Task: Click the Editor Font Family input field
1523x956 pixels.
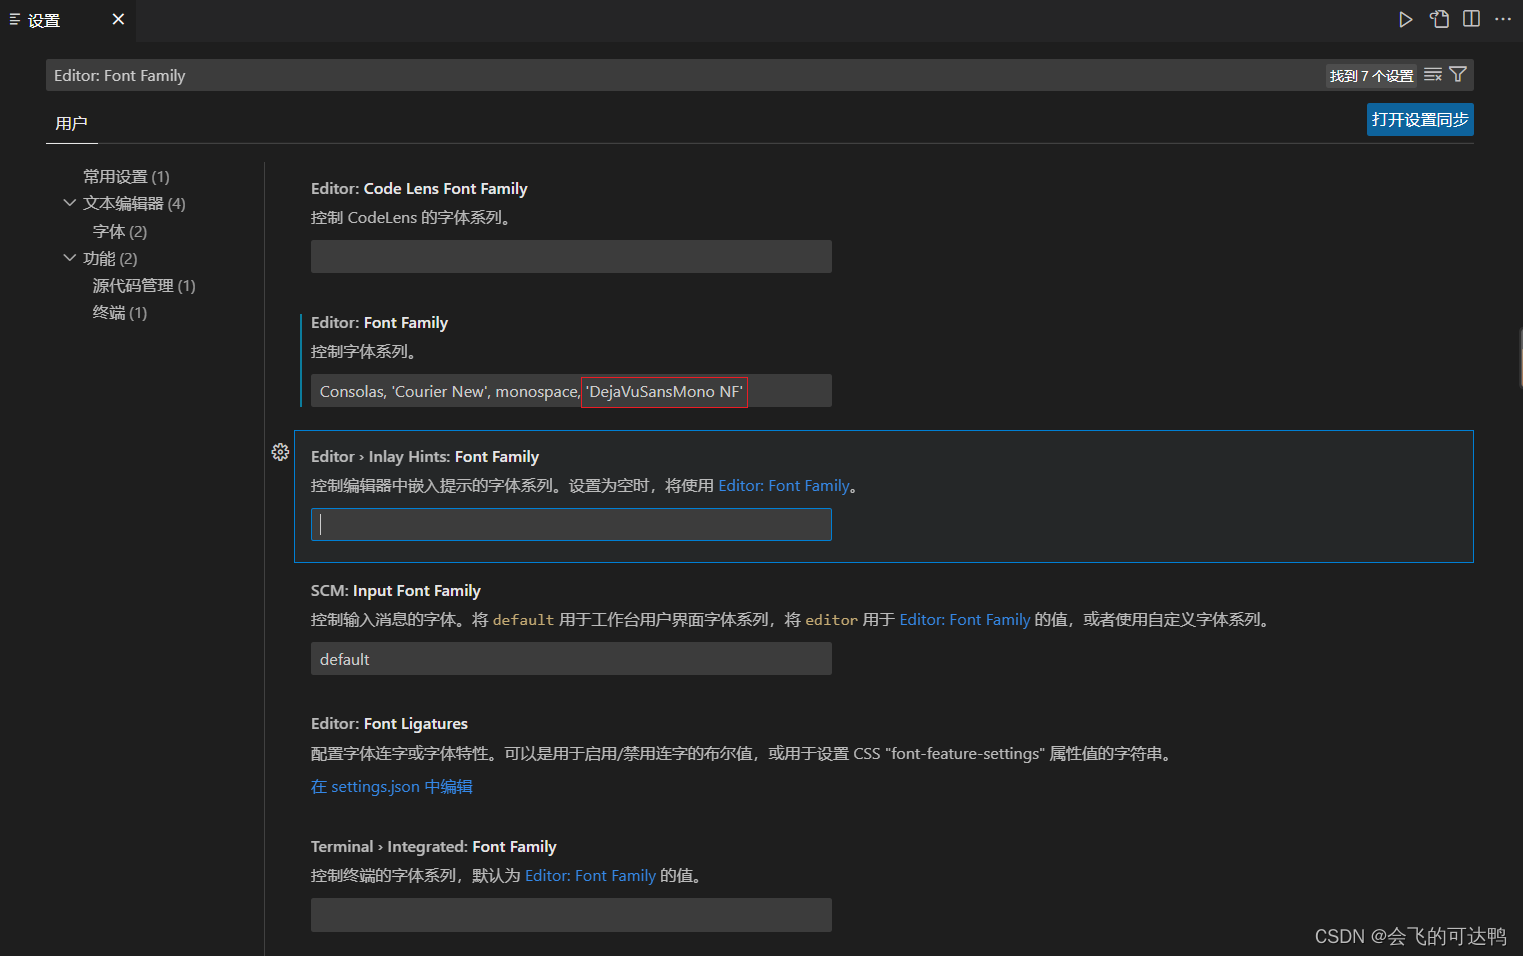Action: tap(571, 391)
